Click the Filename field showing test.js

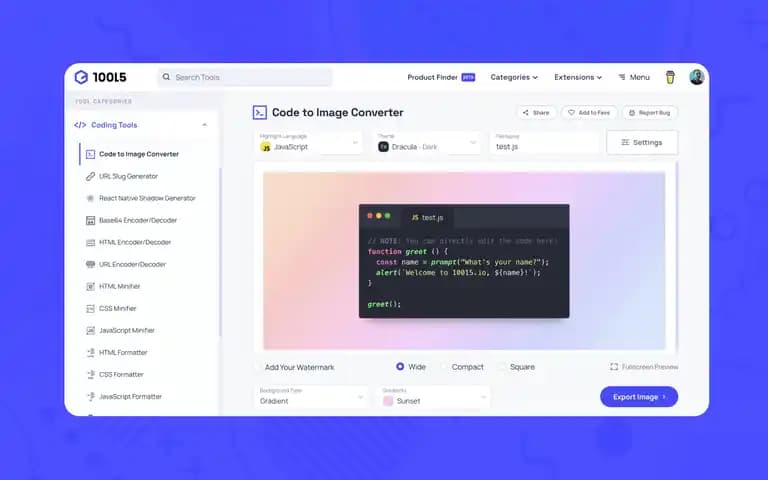coord(544,143)
